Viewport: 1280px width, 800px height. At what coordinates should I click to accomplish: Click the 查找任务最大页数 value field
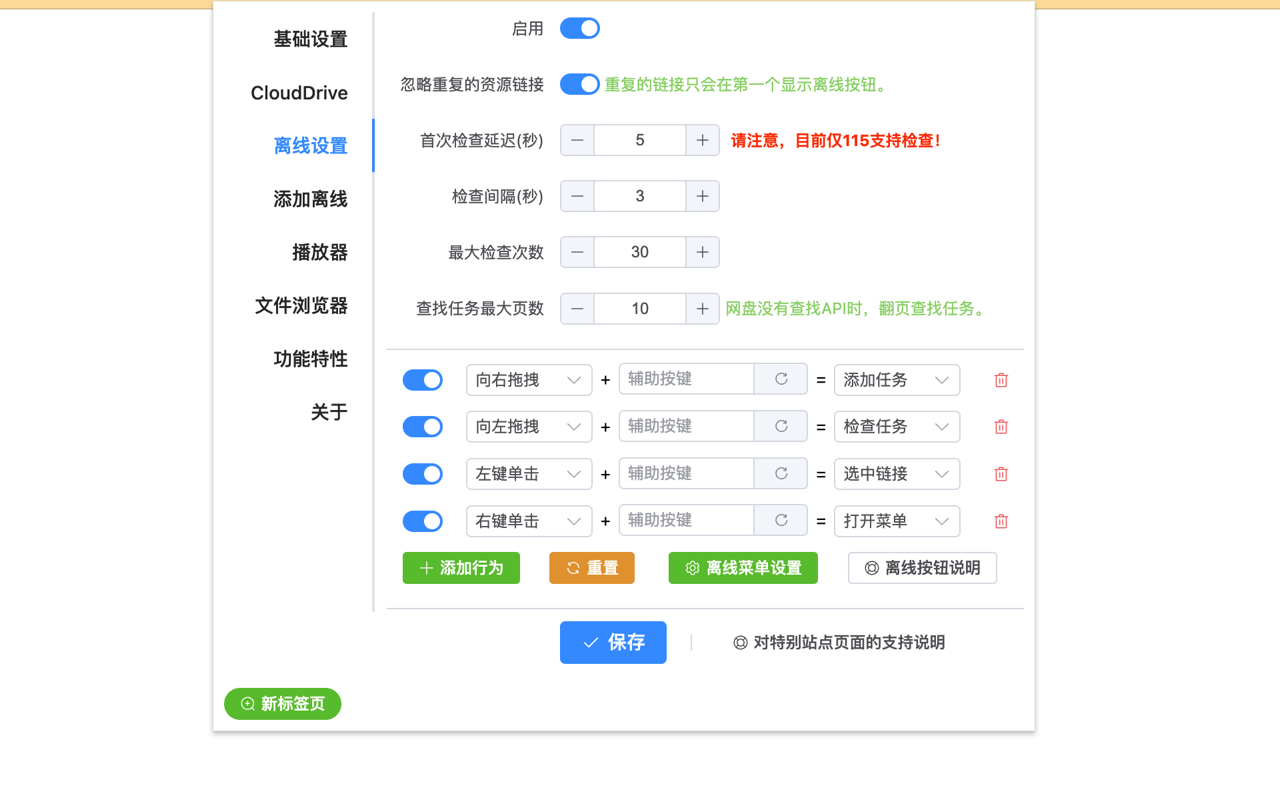coord(640,308)
